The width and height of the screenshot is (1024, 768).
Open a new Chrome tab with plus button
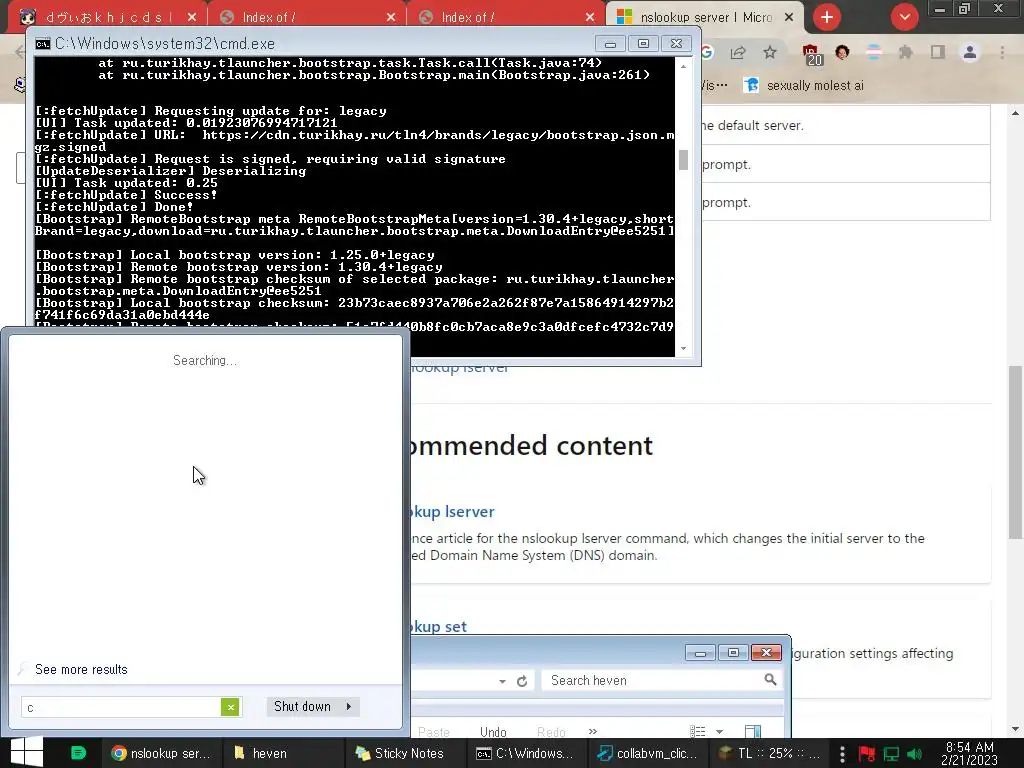pyautogui.click(x=827, y=17)
